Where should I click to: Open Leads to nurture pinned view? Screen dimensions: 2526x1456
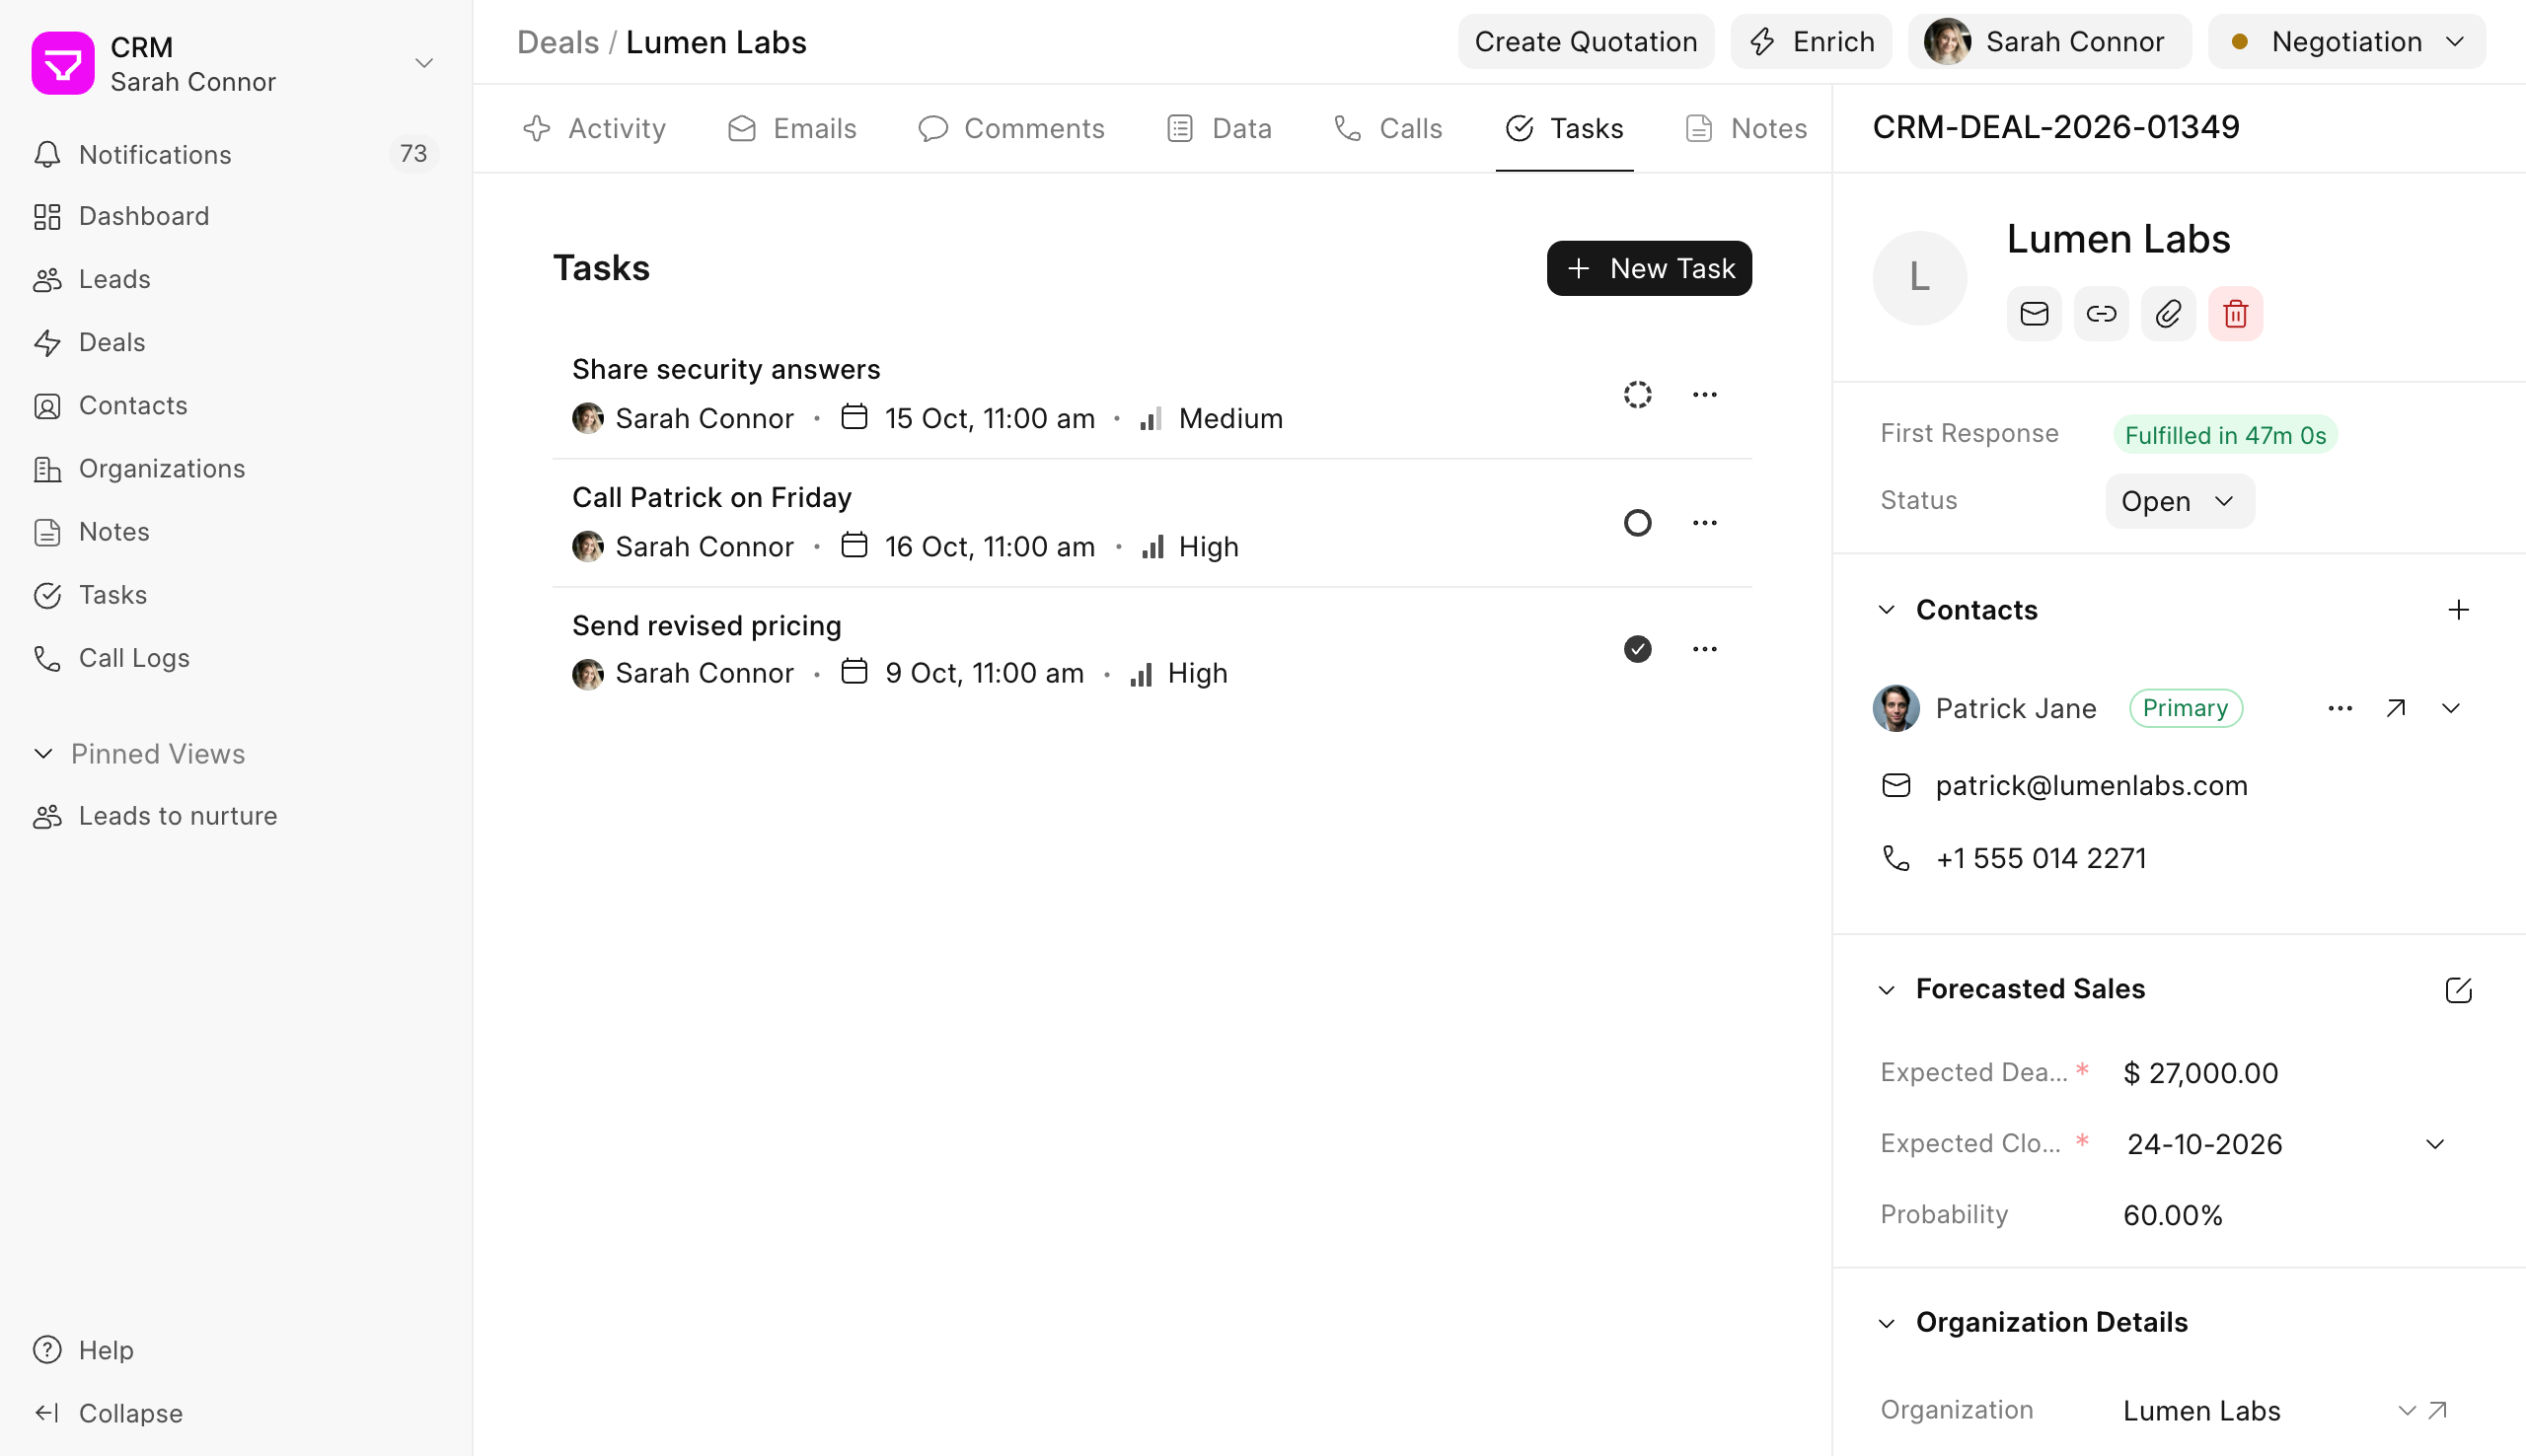point(236,816)
